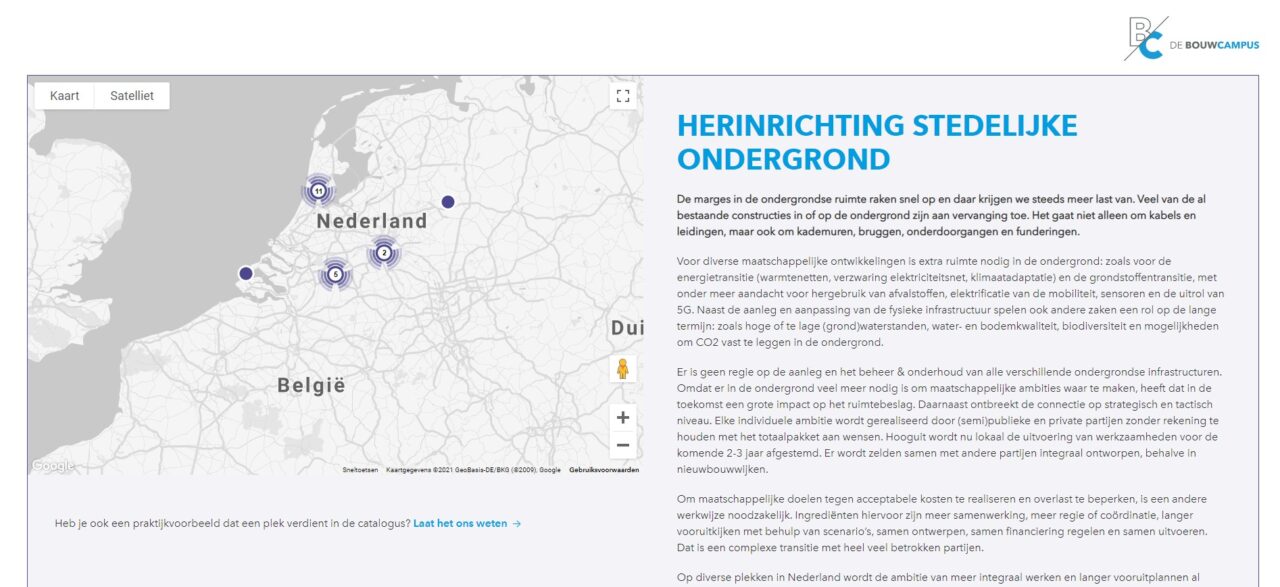Open the marker cluster labeled 2
The image size is (1280, 587).
point(384,253)
